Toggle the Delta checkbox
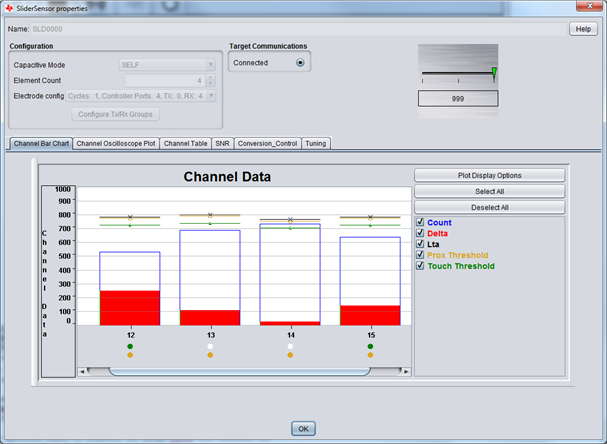Image resolution: width=607 pixels, height=444 pixels. point(420,233)
